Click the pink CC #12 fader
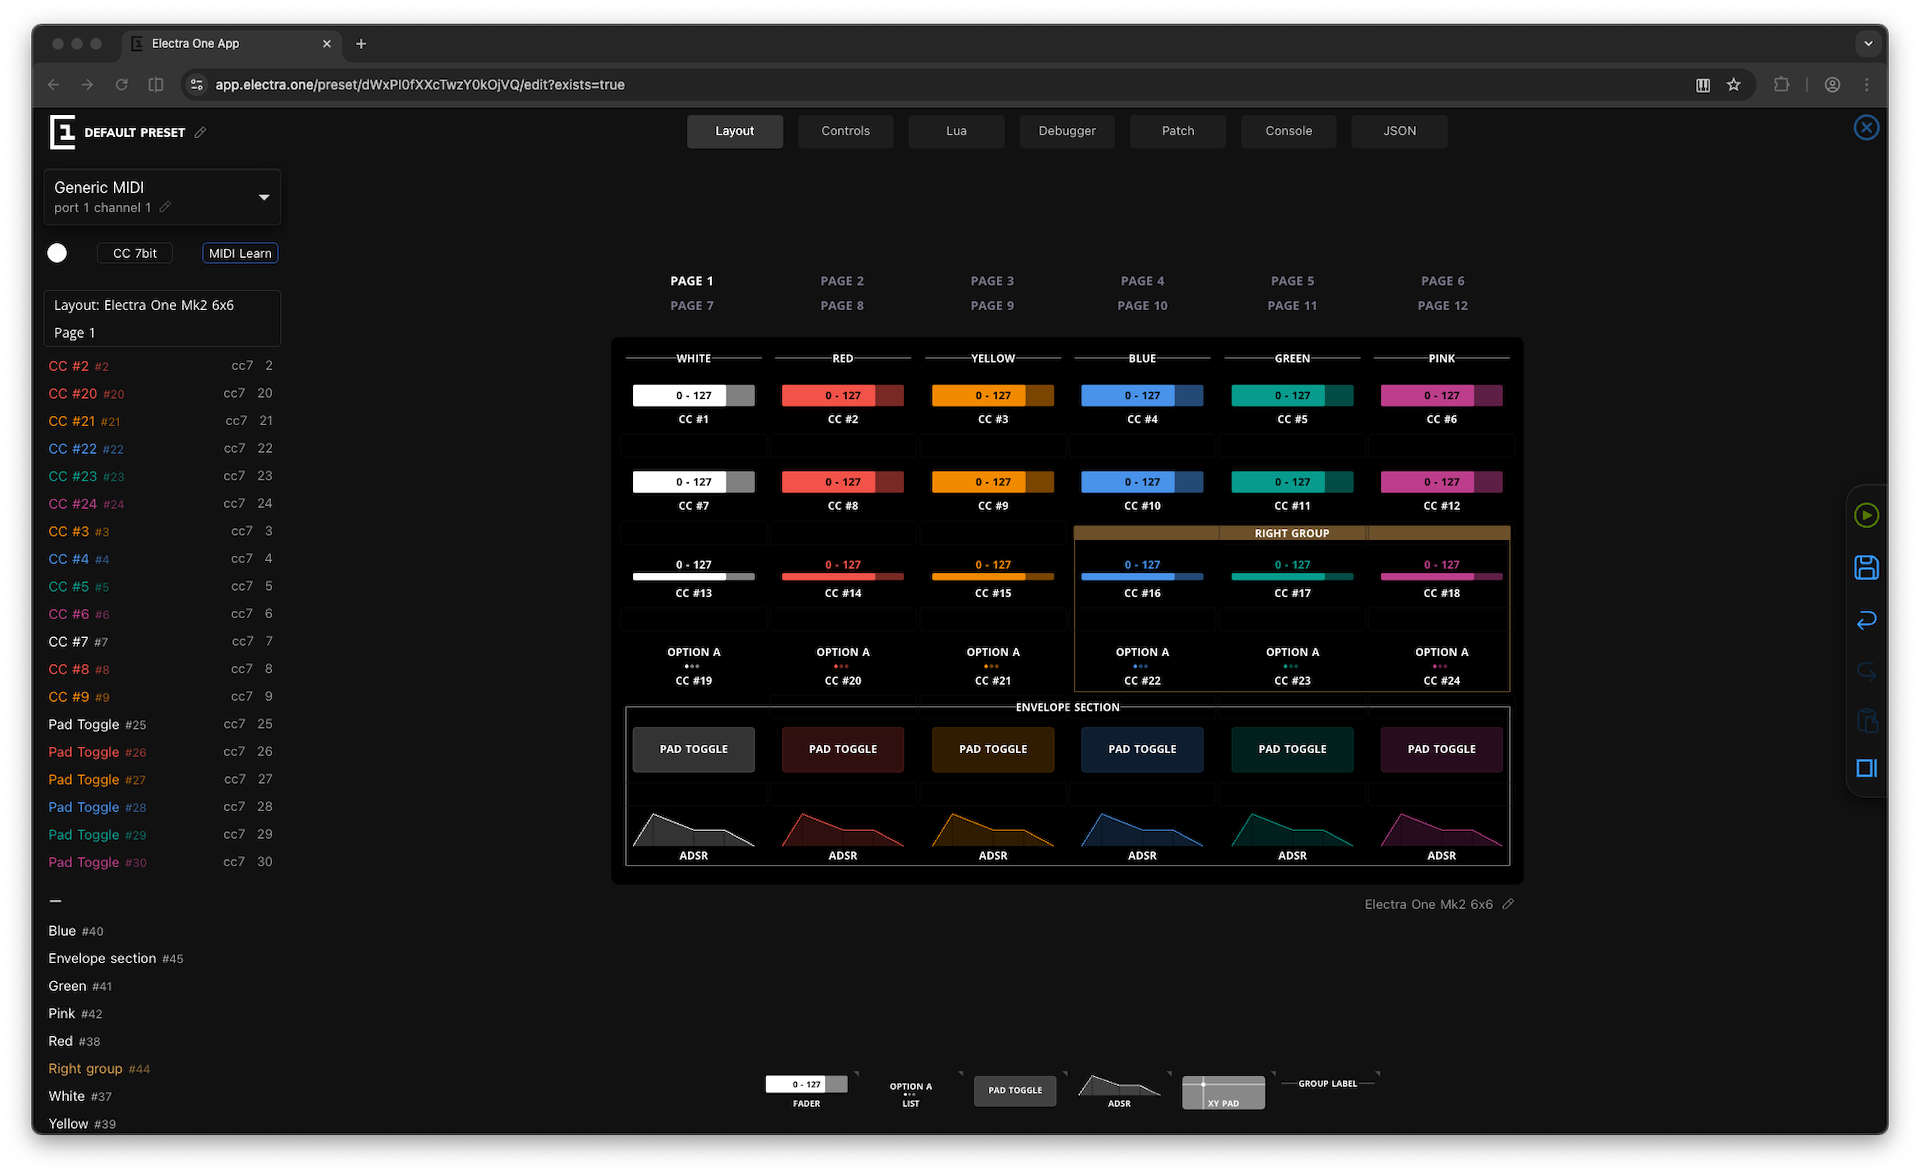The height and width of the screenshot is (1174, 1920). coord(1441,482)
